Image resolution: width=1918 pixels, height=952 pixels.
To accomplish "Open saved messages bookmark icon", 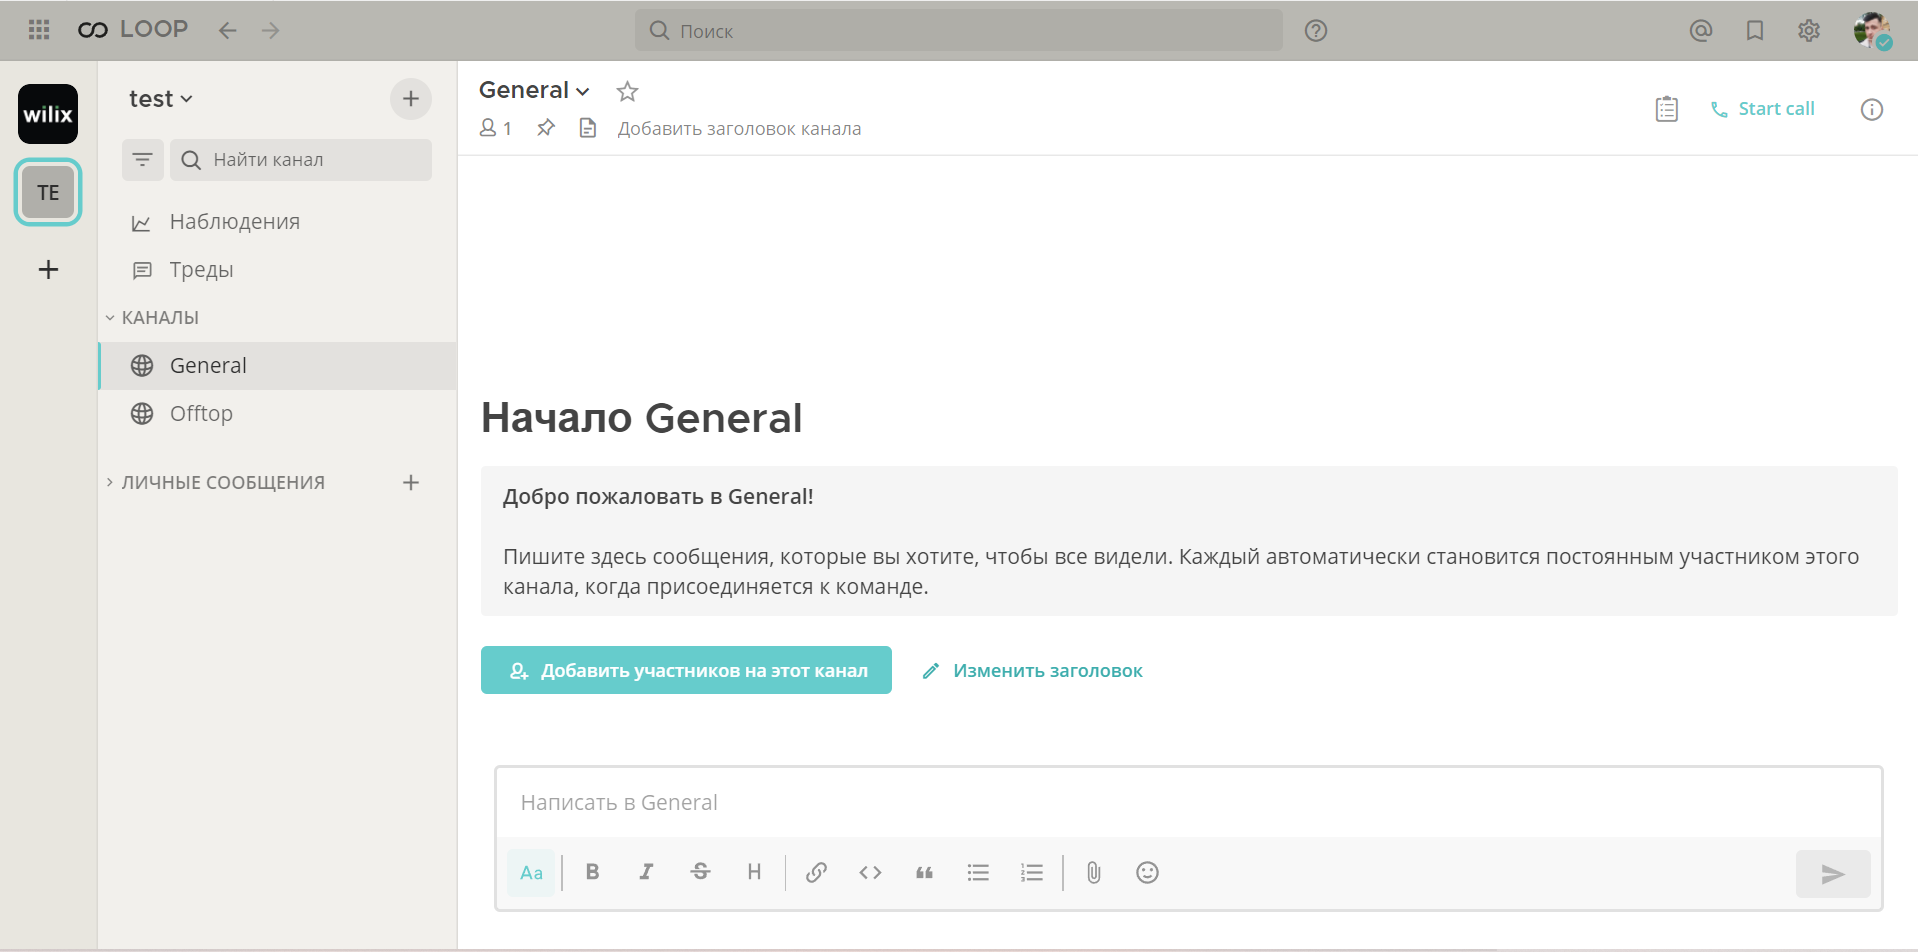I will click(x=1754, y=31).
